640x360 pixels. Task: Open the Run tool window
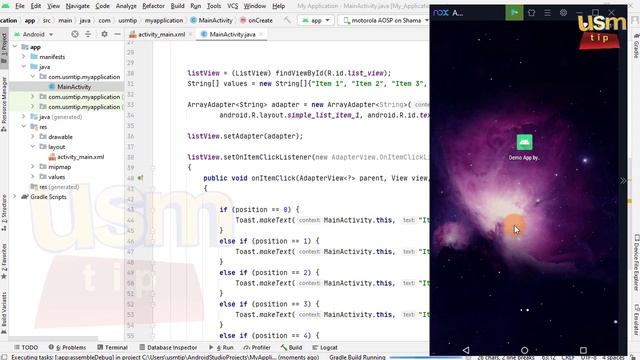221,347
